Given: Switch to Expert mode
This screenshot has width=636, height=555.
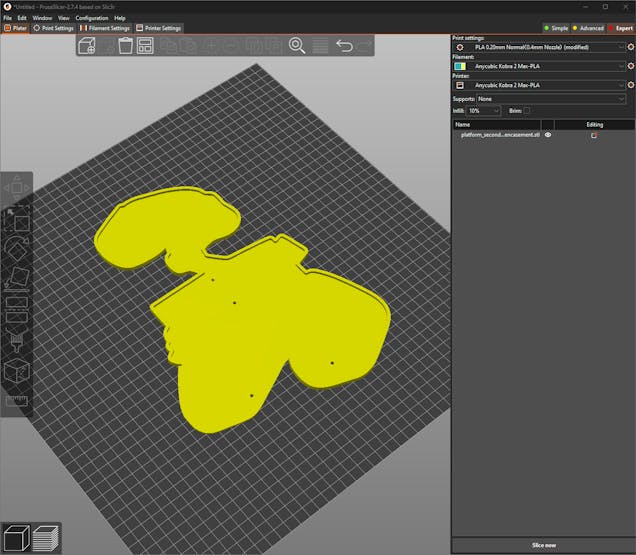Looking at the screenshot, I should click(619, 28).
